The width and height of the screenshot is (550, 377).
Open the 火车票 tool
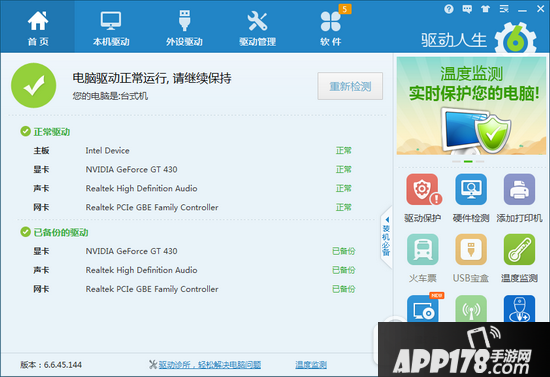click(x=422, y=258)
